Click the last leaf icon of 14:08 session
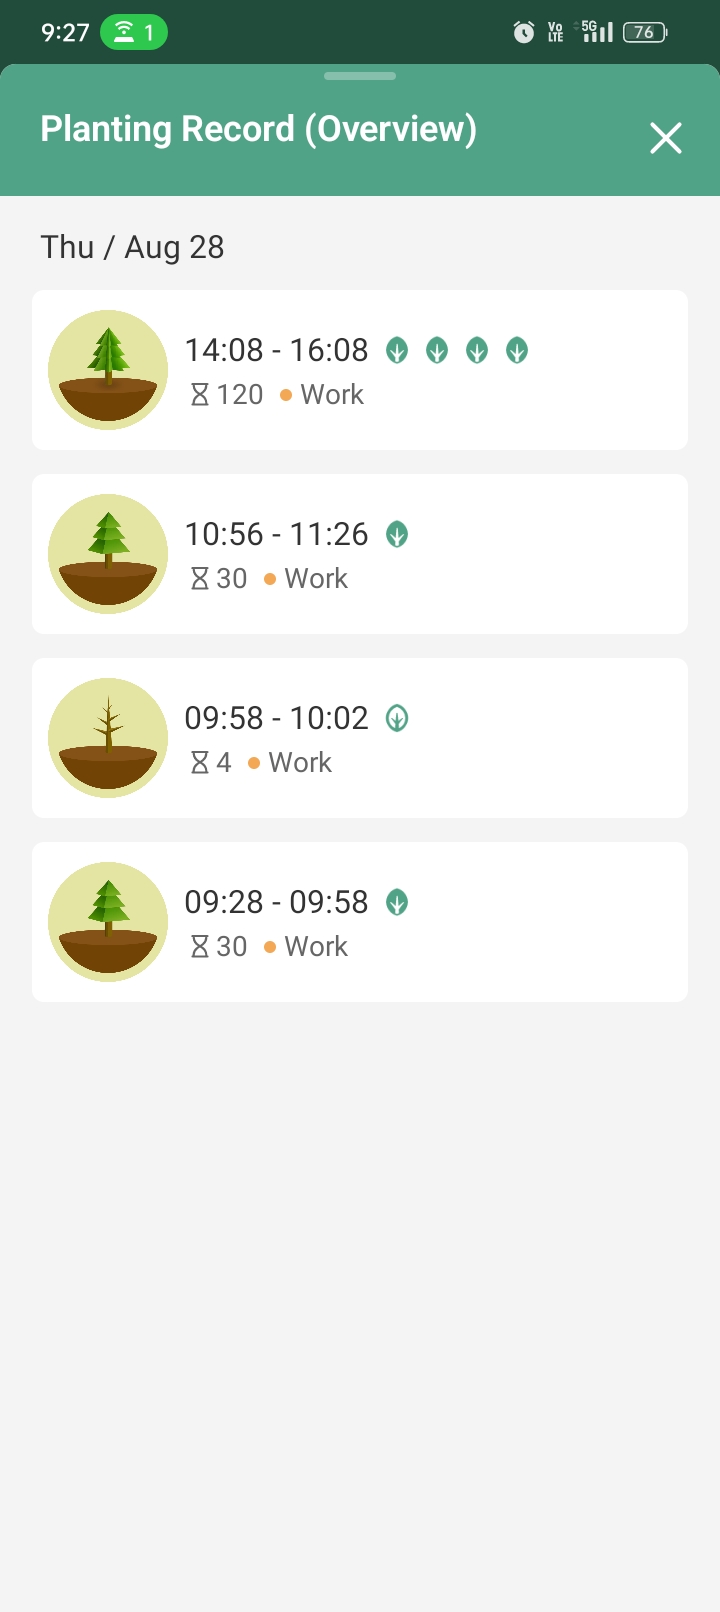This screenshot has height=1612, width=720. 517,351
